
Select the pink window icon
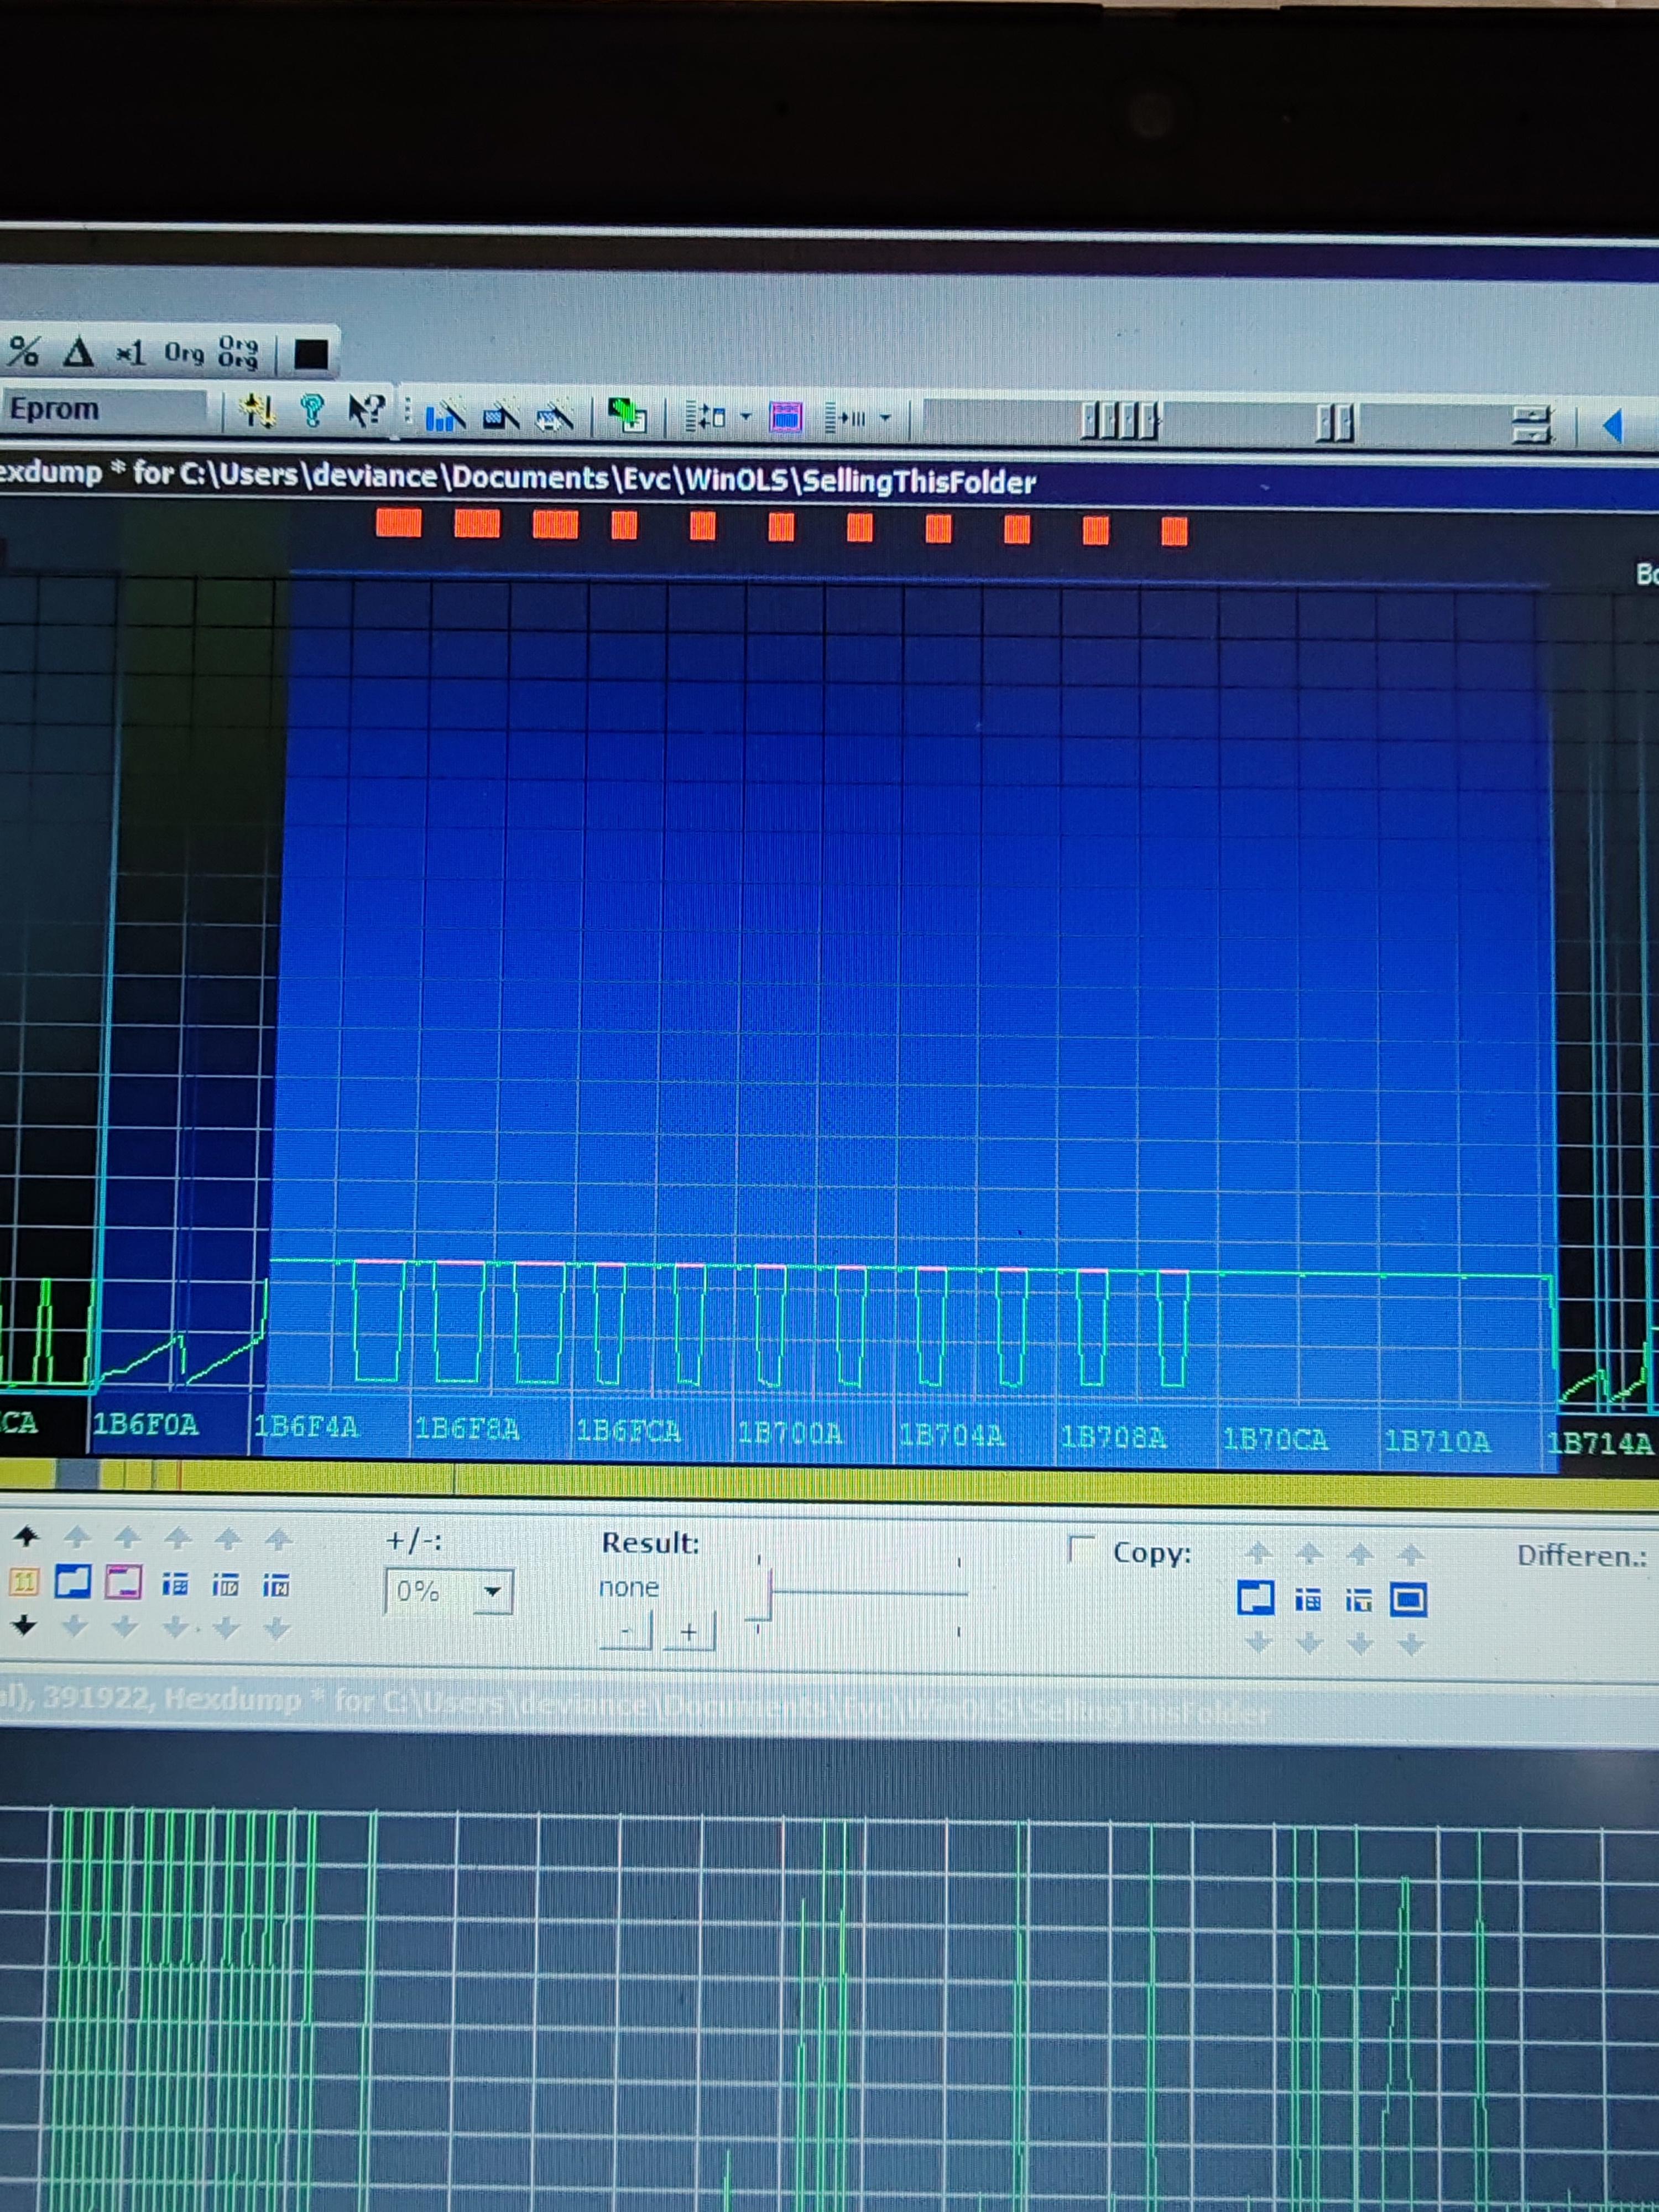click(x=123, y=1582)
